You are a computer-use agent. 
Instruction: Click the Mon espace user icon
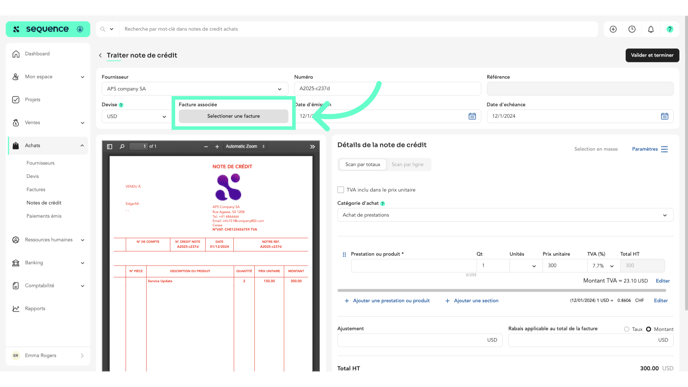tap(16, 77)
